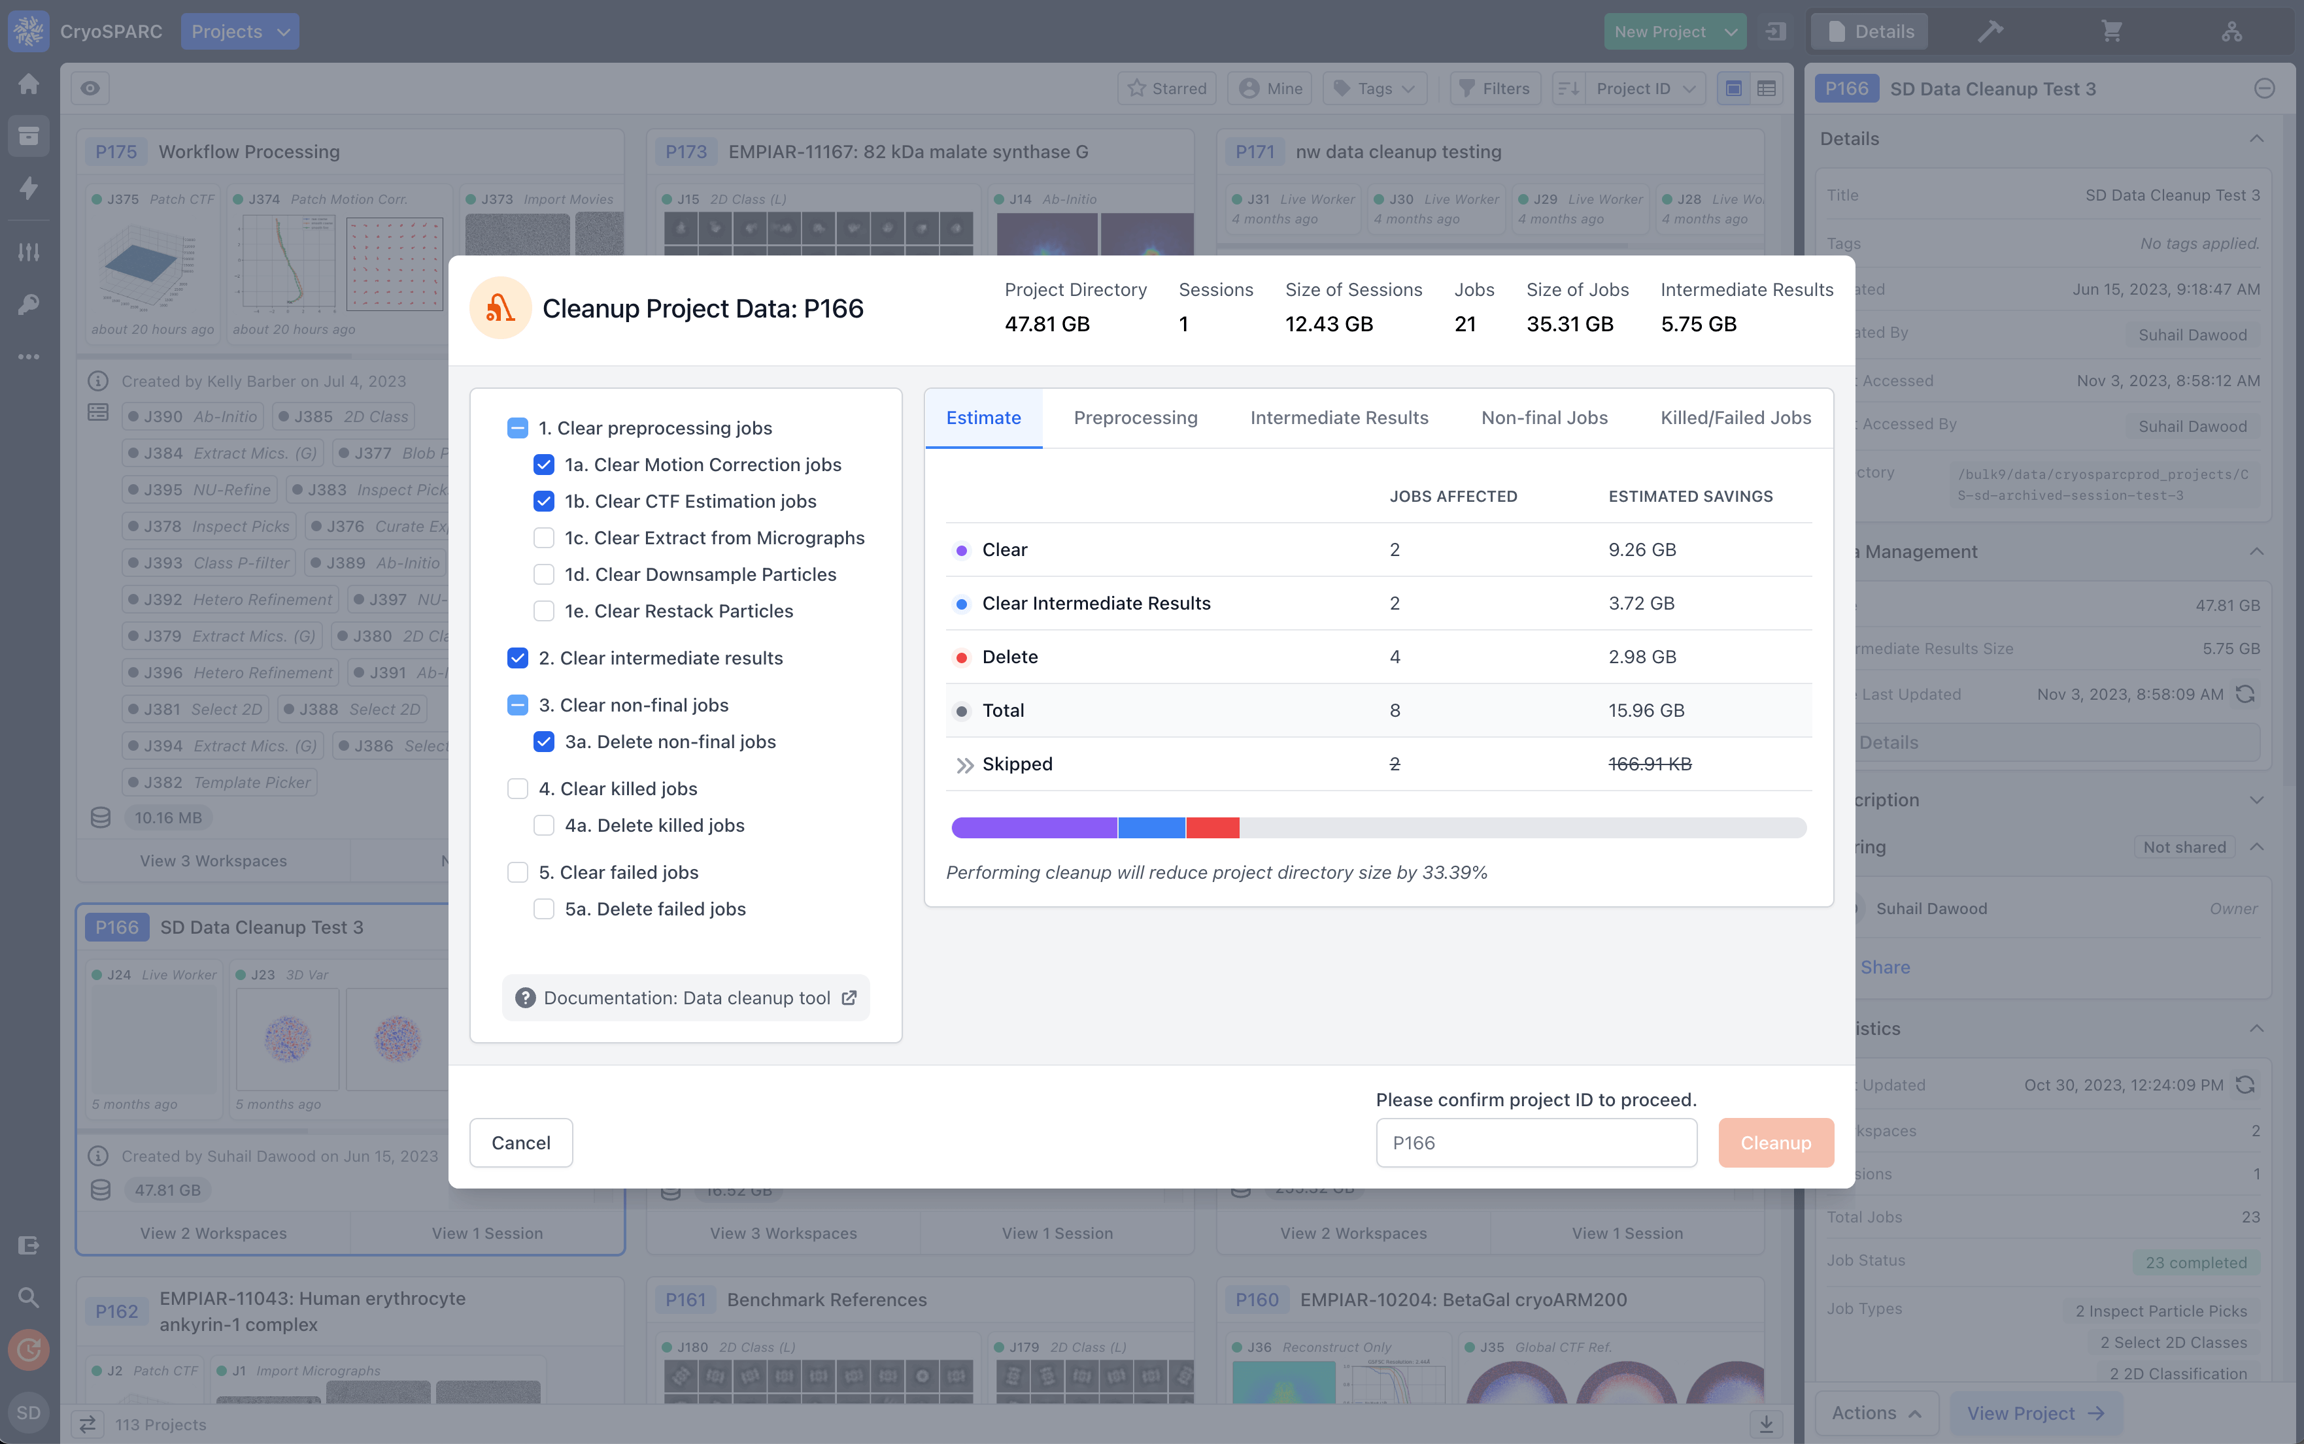Viewport: 2304px width, 1444px height.
Task: Check 4. Clear killed jobs
Action: click(x=517, y=789)
